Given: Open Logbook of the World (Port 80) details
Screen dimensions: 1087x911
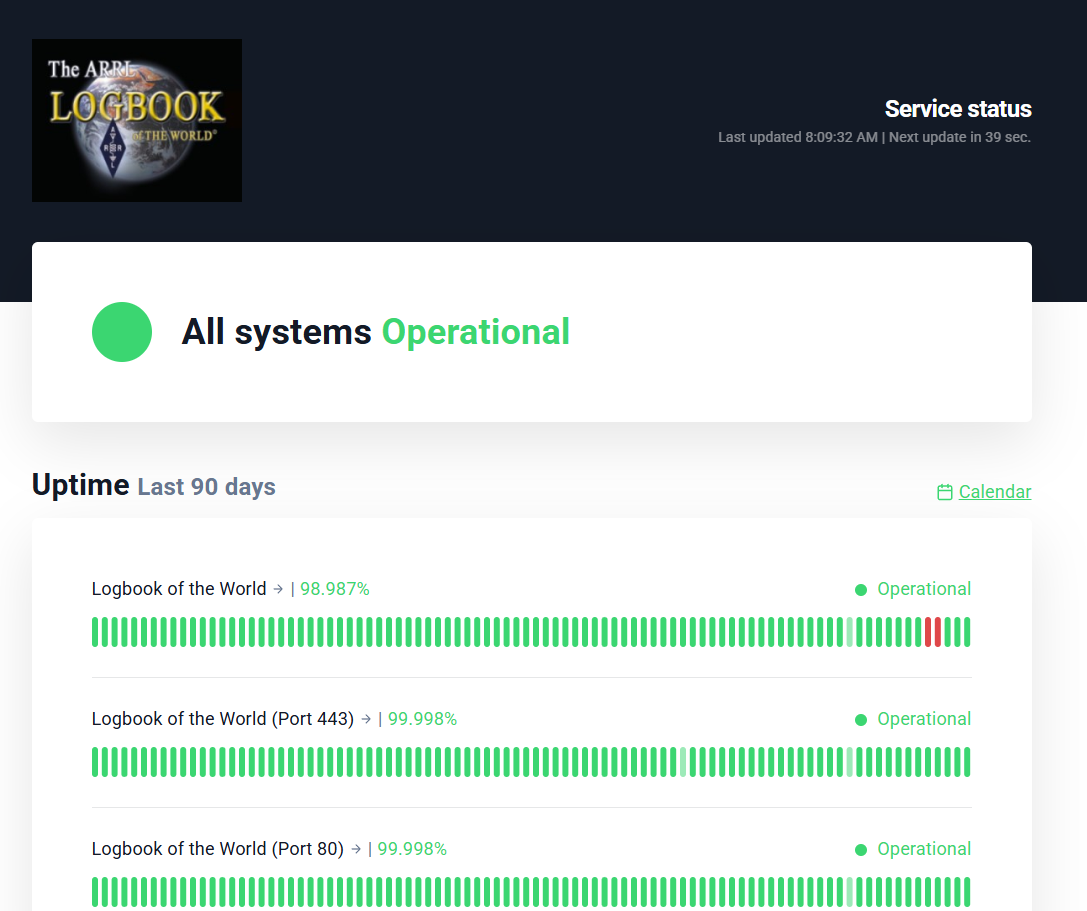Looking at the screenshot, I should (x=218, y=849).
